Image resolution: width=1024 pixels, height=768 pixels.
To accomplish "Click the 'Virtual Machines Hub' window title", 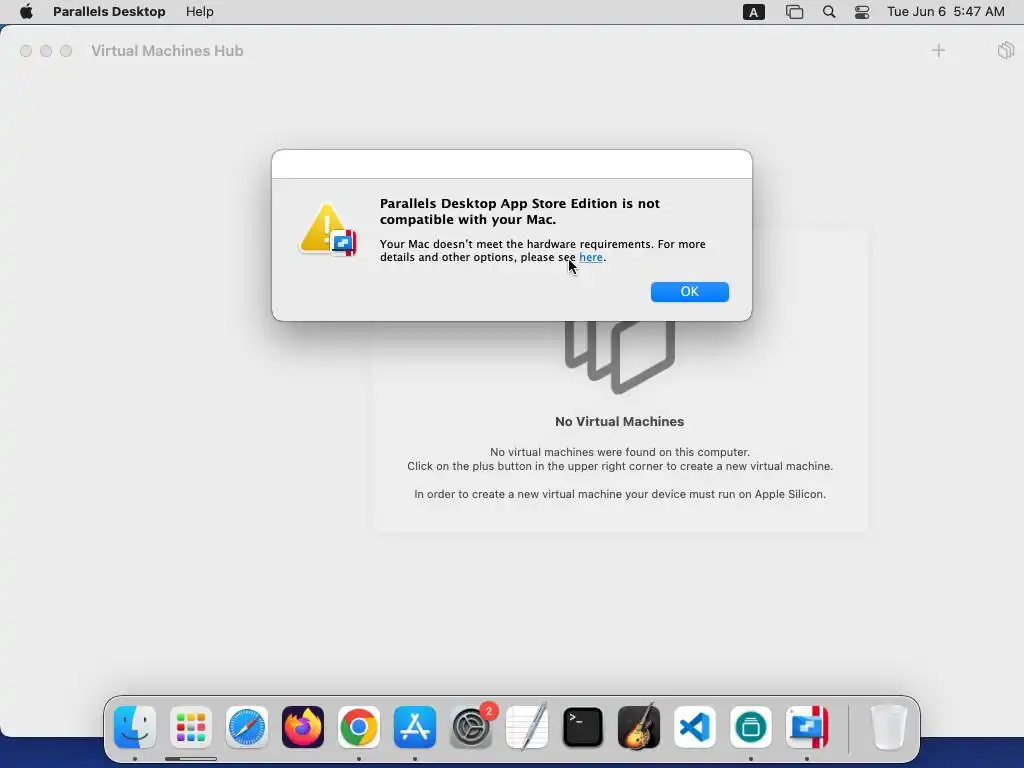I will (167, 51).
